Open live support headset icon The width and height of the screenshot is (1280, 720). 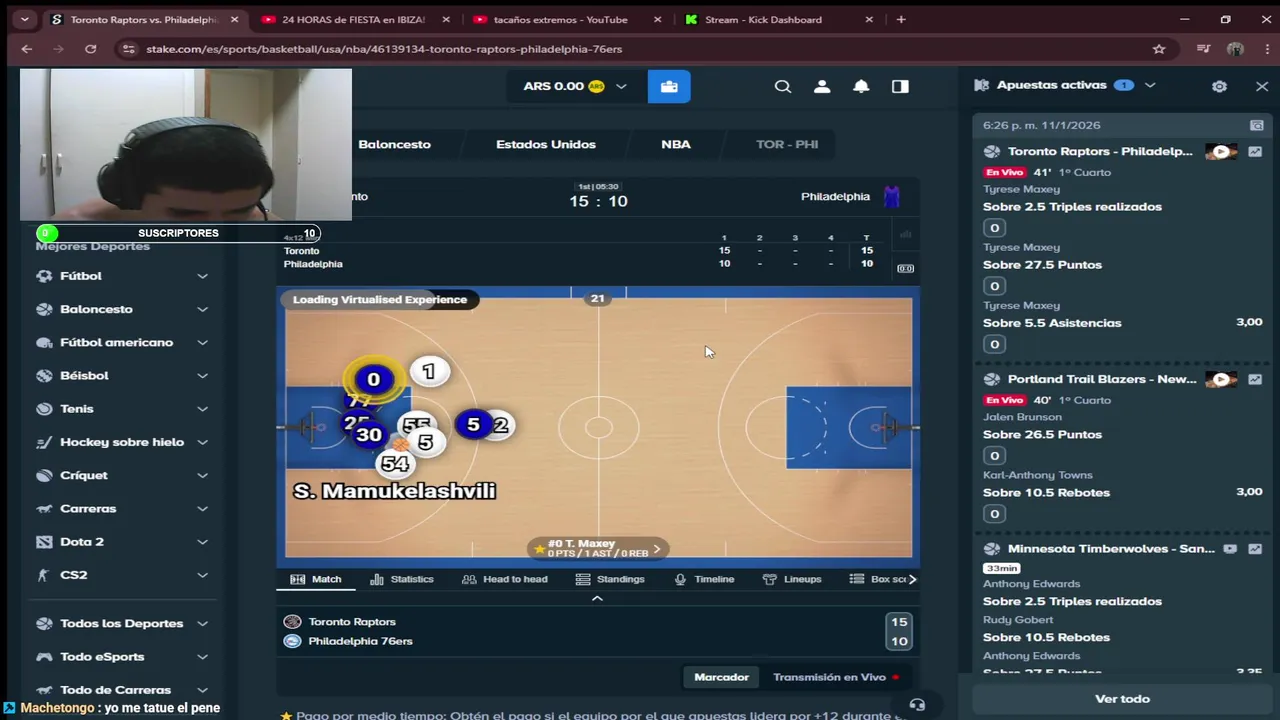(x=917, y=705)
